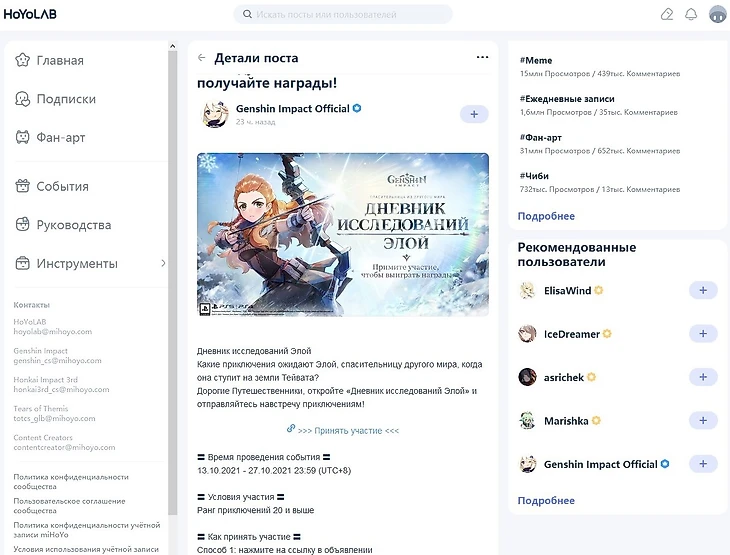Click the HoYoLAB logo

30,14
